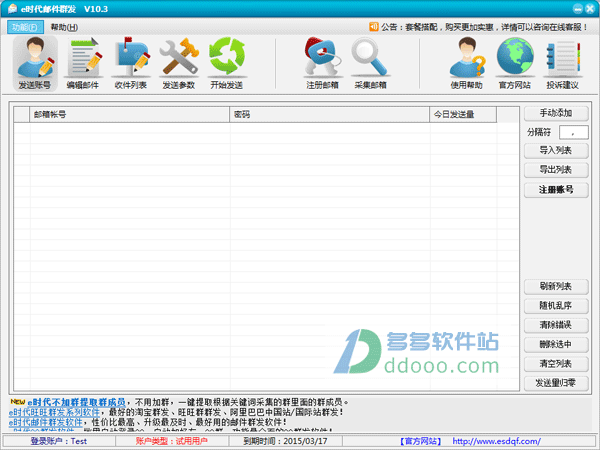This screenshot has height=450, width=600.
Task: Close the e时代邮件群发 window
Action: coord(590,8)
